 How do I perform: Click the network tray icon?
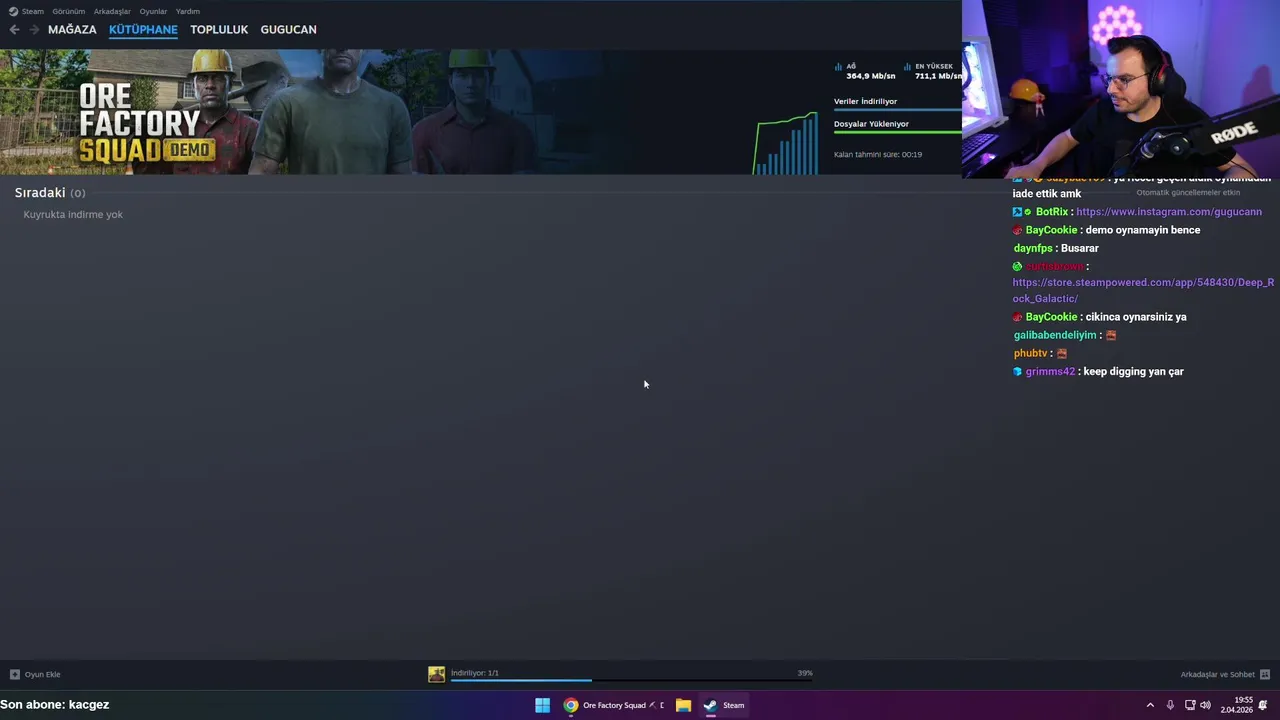click(1190, 705)
